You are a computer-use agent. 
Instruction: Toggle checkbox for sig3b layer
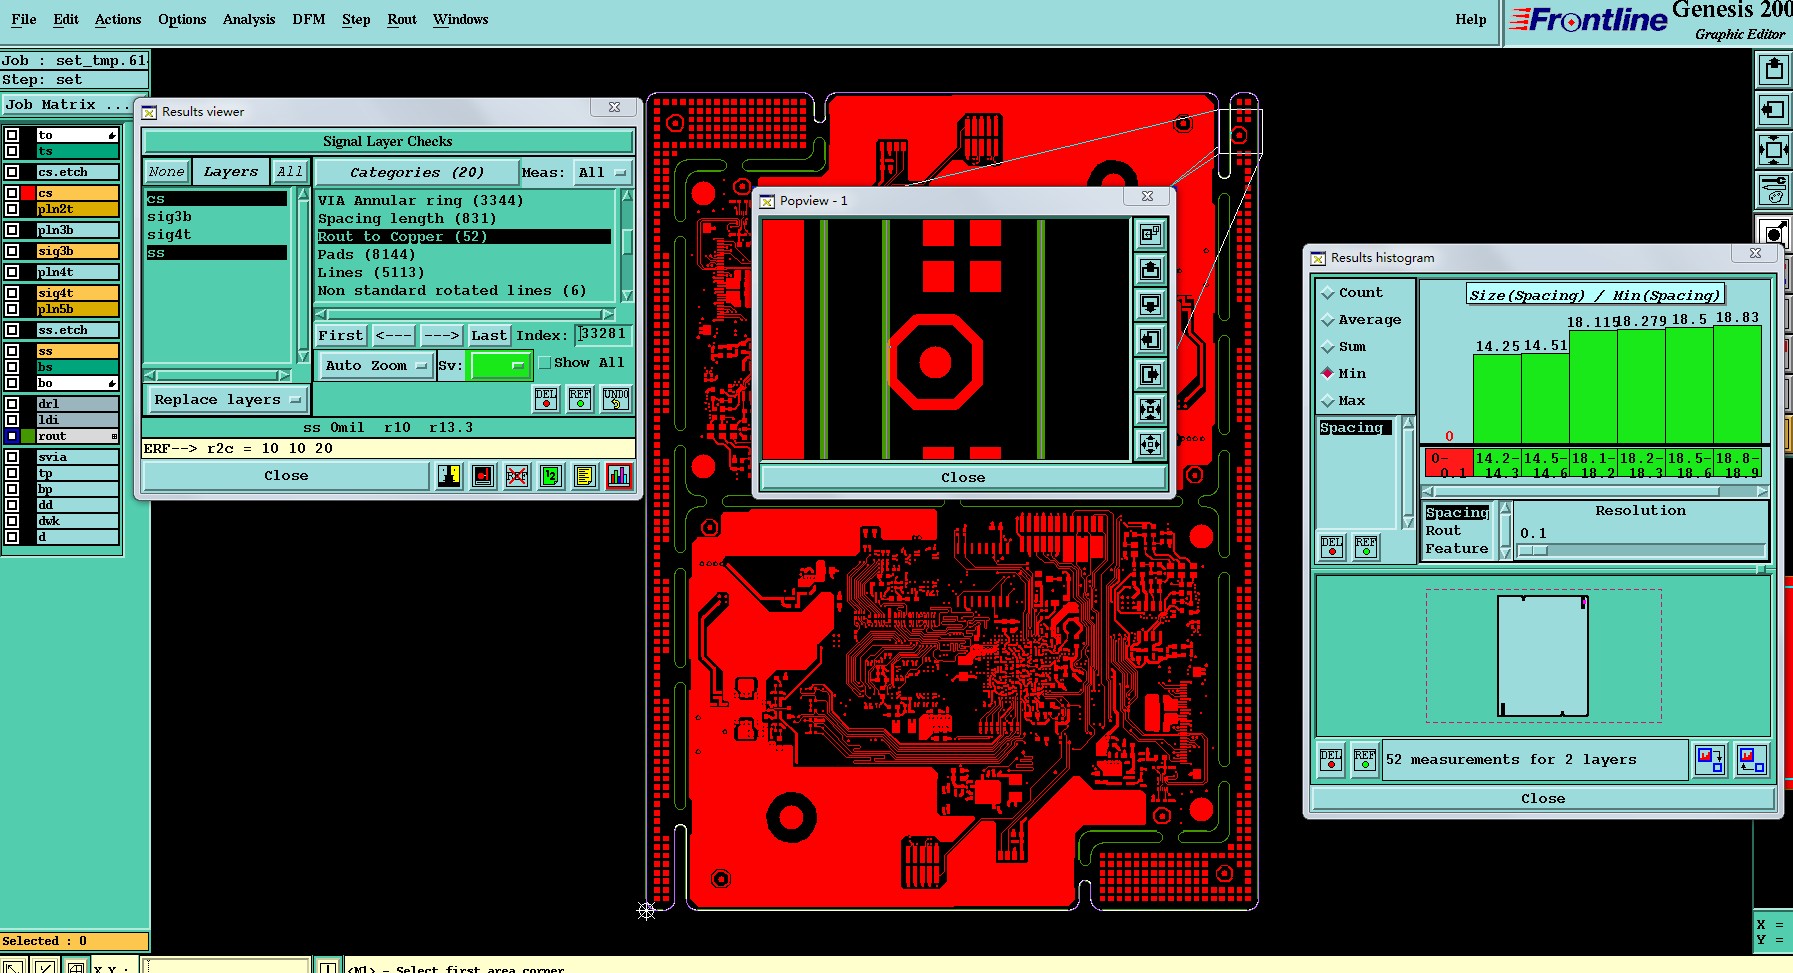pos(12,251)
